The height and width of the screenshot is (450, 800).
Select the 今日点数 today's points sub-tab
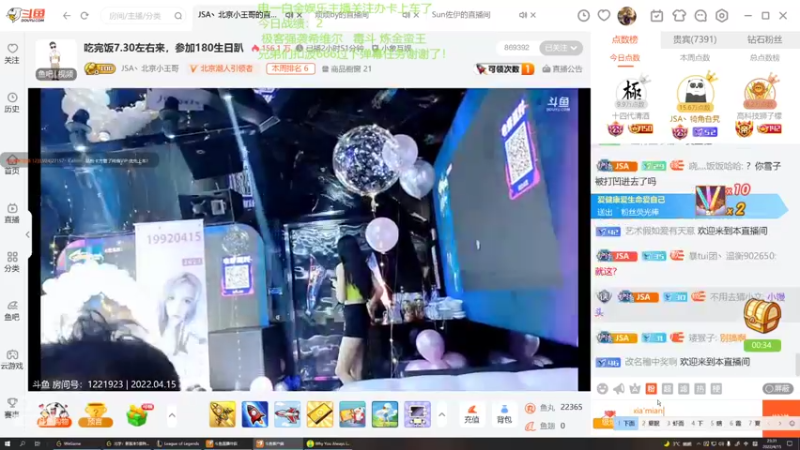(624, 58)
